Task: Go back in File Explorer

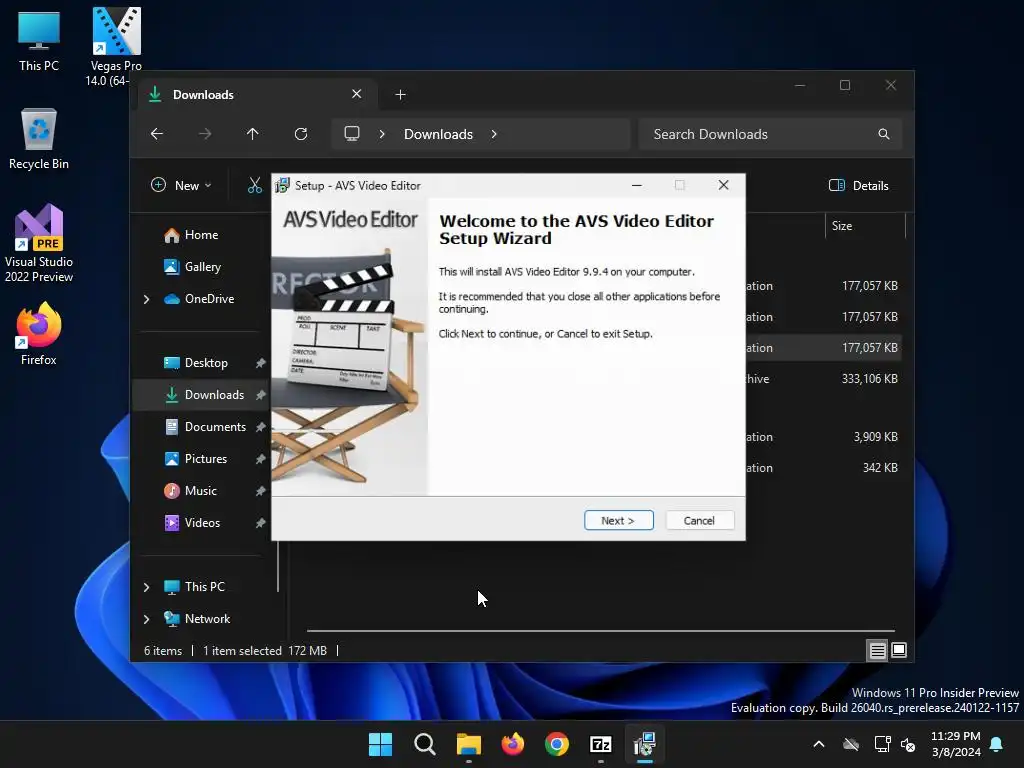Action: click(x=157, y=134)
